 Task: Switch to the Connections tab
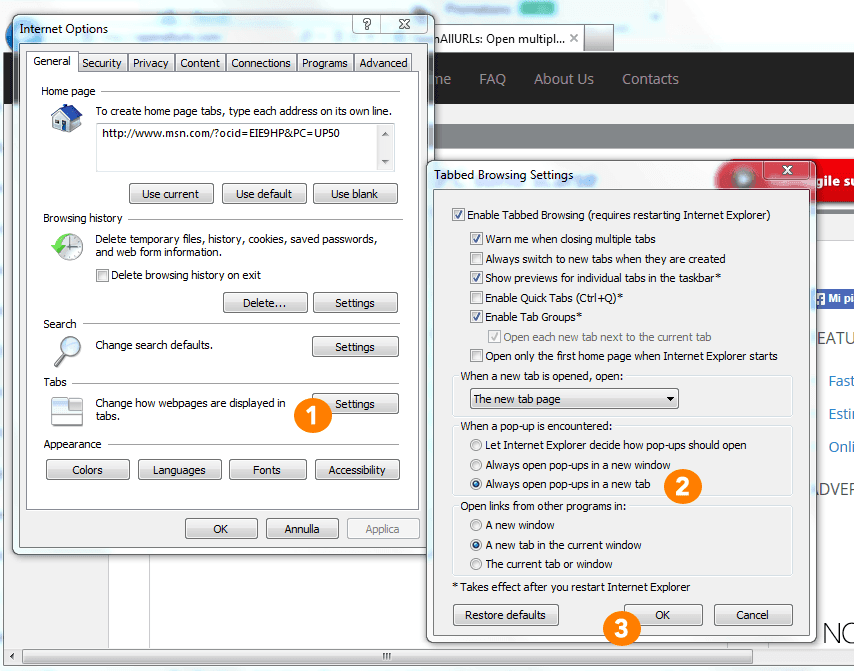click(x=261, y=63)
